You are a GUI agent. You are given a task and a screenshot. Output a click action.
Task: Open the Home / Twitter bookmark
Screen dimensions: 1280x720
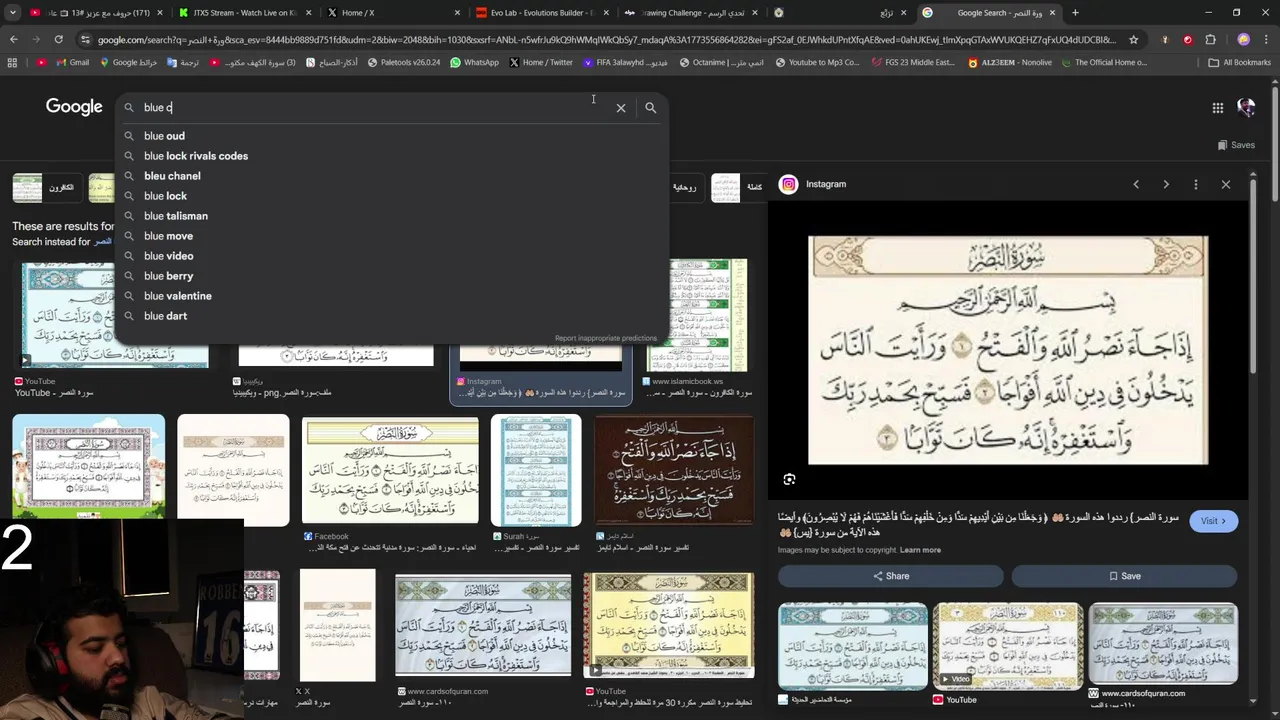[541, 62]
